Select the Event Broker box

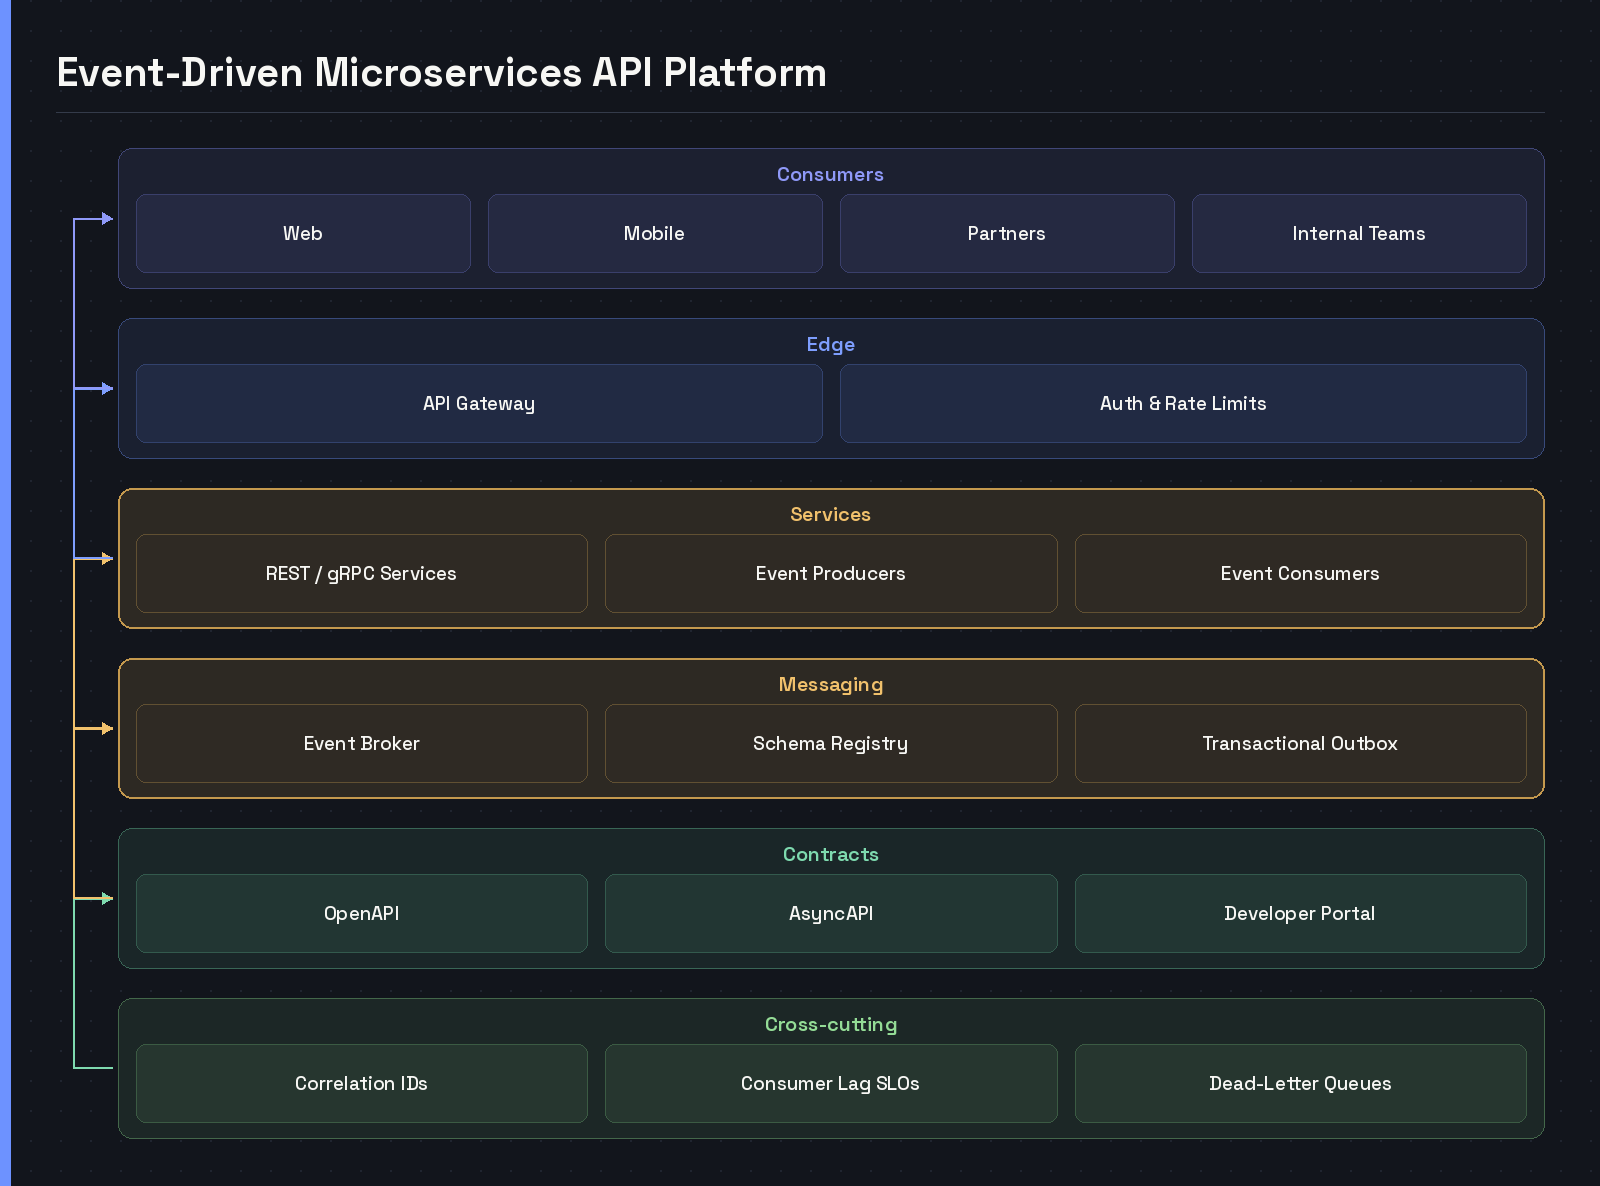[x=361, y=743]
